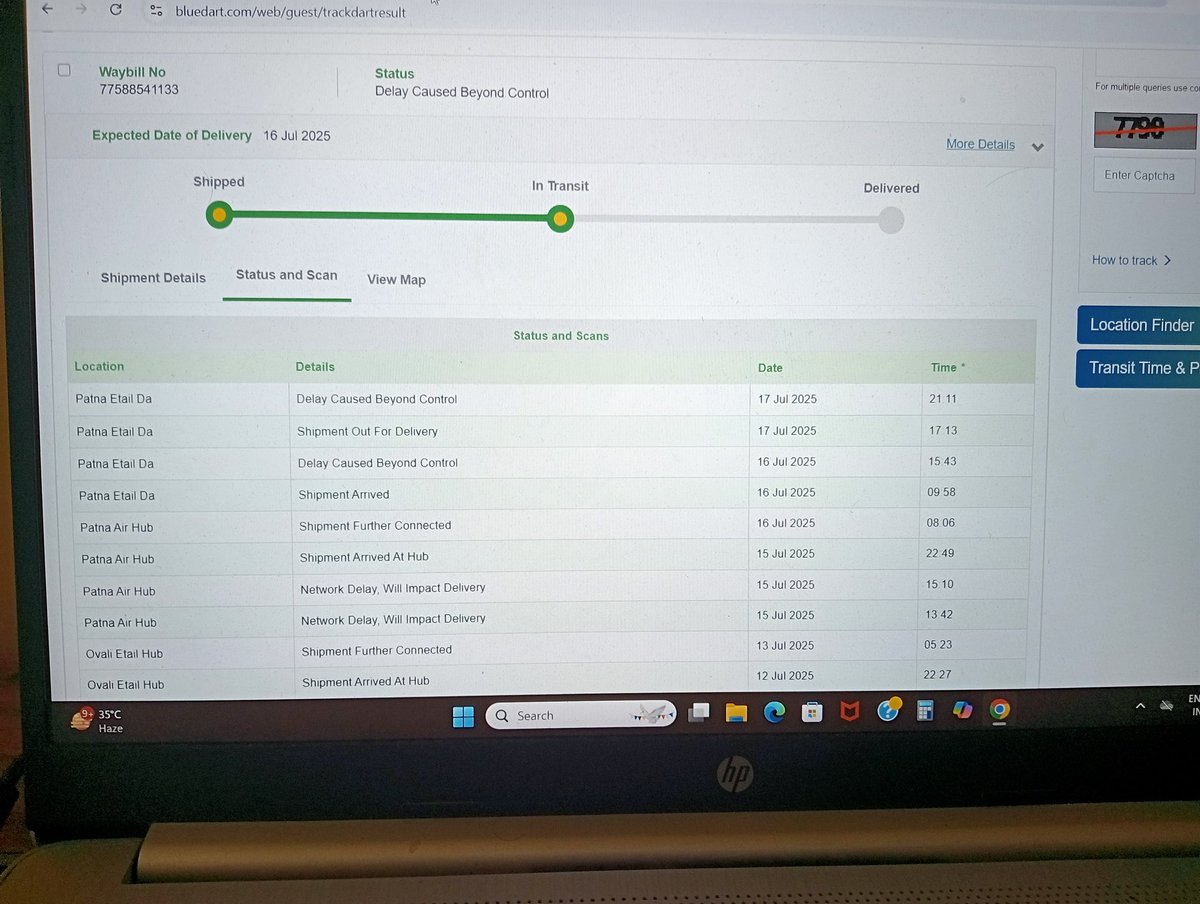Click the network icon in the system tray
1200x904 pixels.
[x=1166, y=705]
